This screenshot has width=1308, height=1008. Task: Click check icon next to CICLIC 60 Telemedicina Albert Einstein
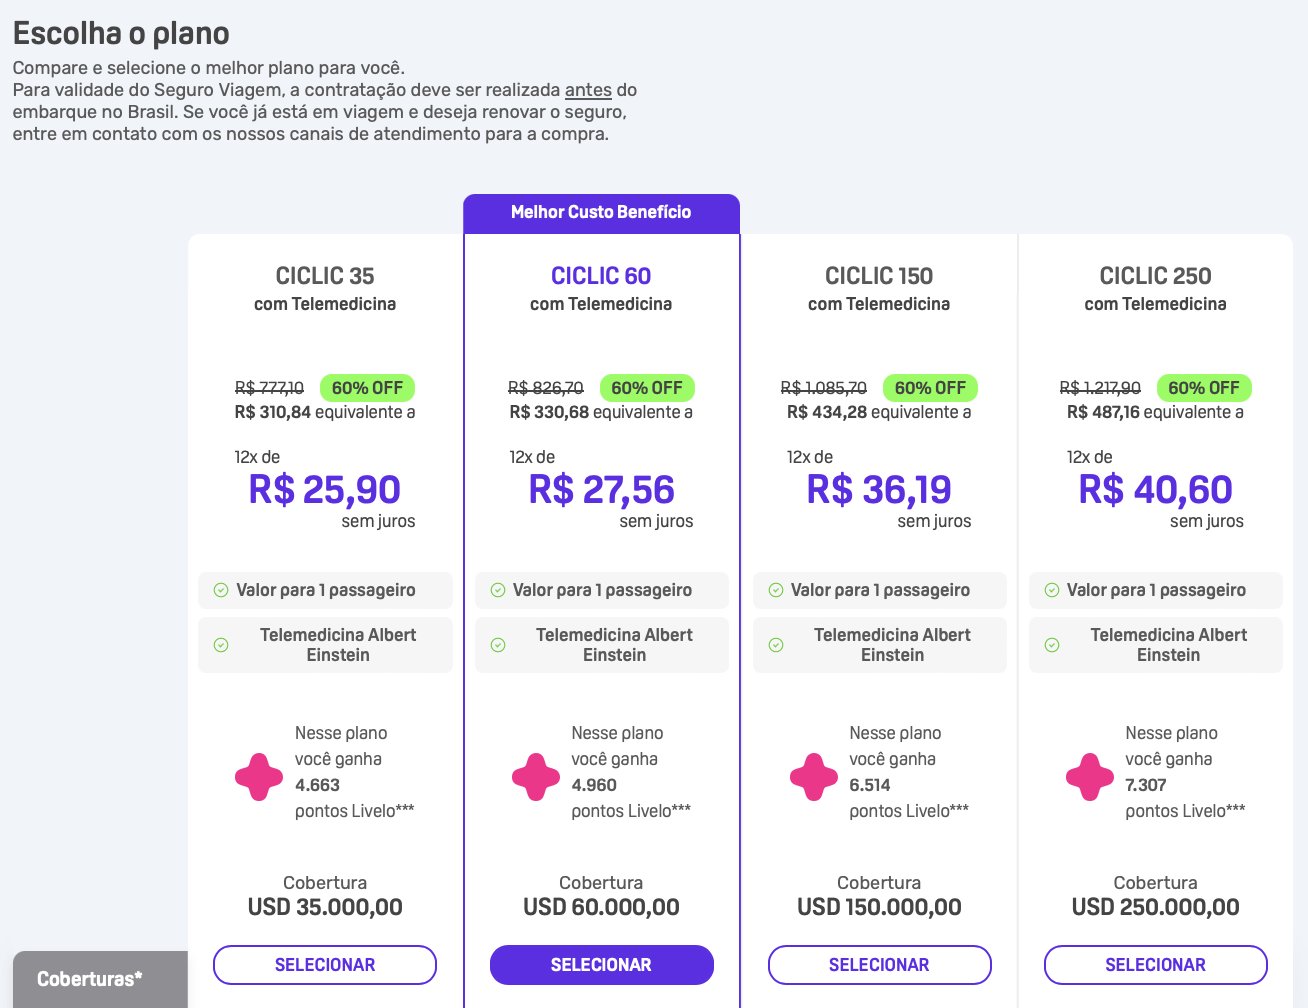[498, 645]
